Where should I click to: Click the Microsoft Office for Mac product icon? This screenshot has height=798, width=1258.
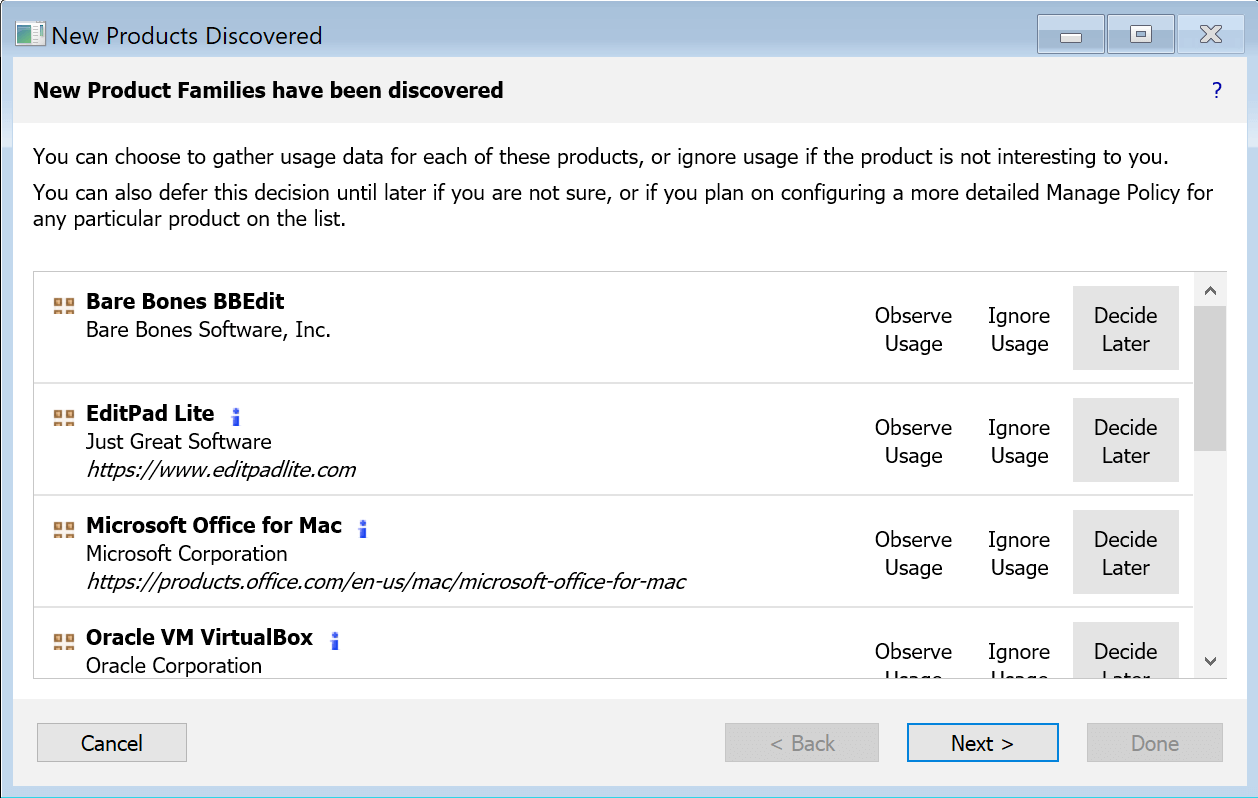pos(64,529)
